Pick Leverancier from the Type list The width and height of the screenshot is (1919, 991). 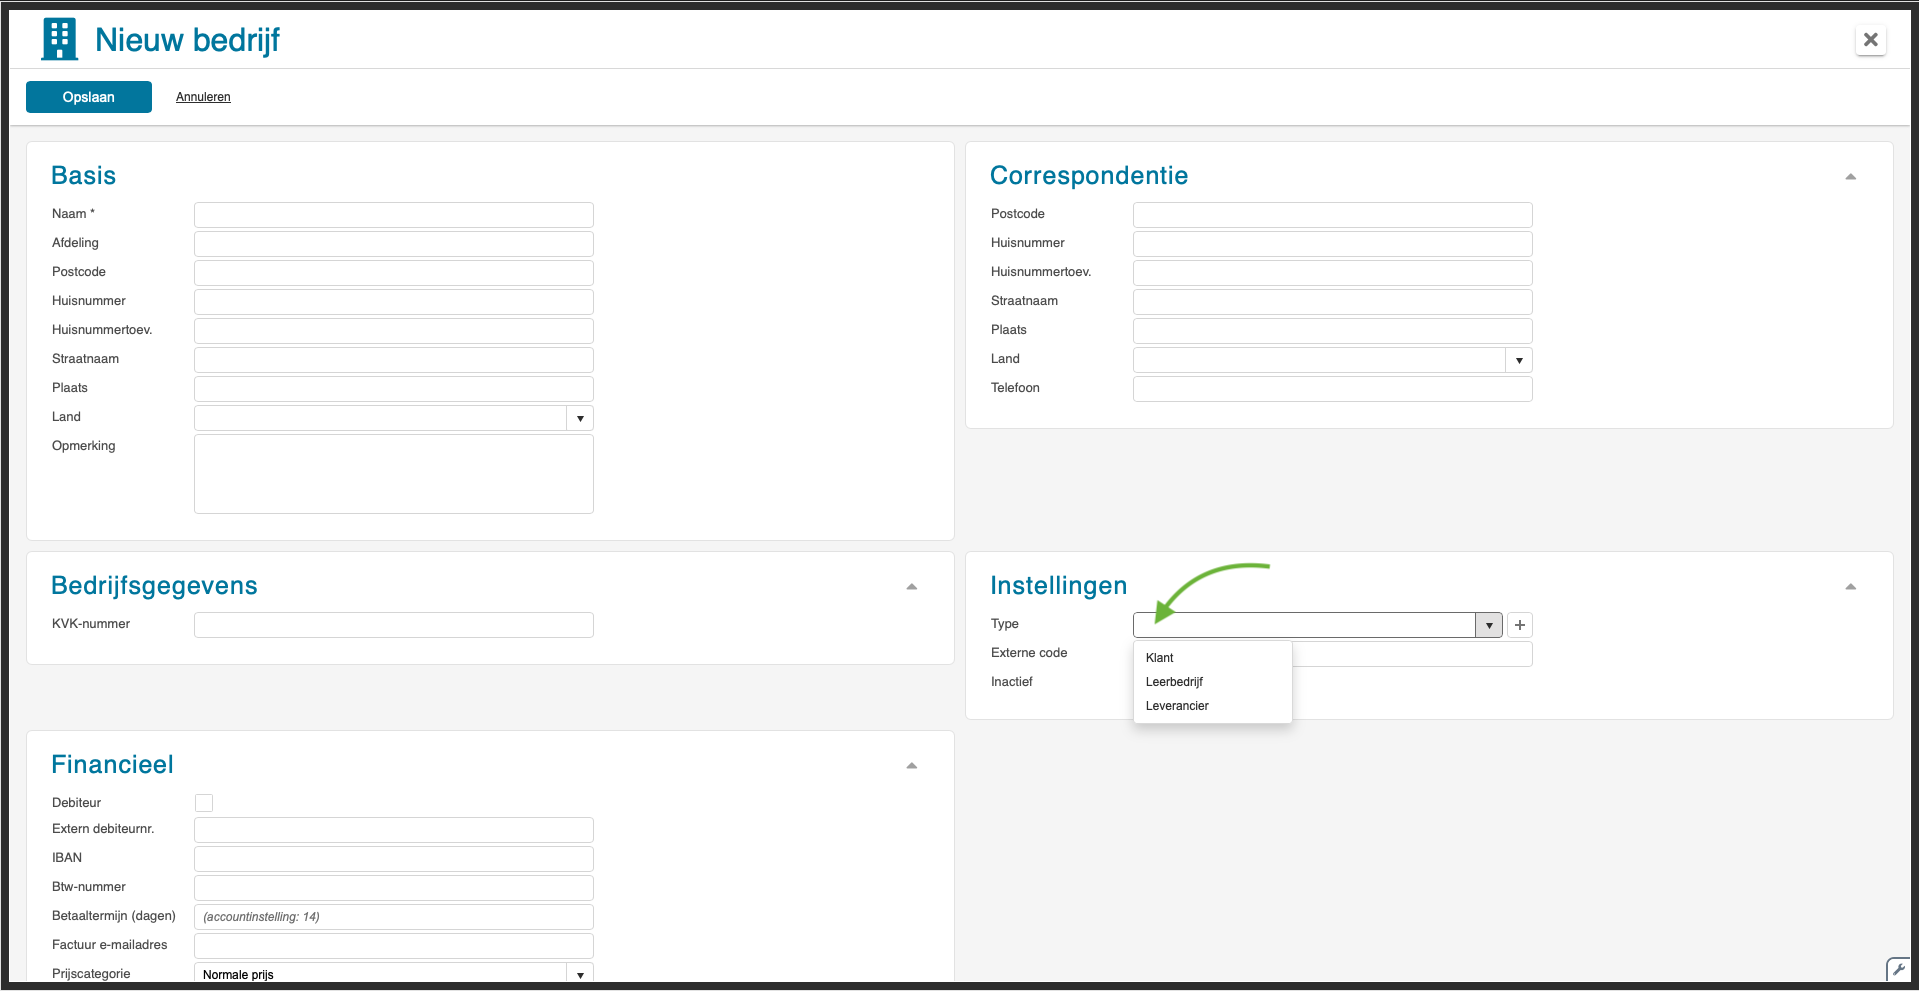click(1177, 706)
